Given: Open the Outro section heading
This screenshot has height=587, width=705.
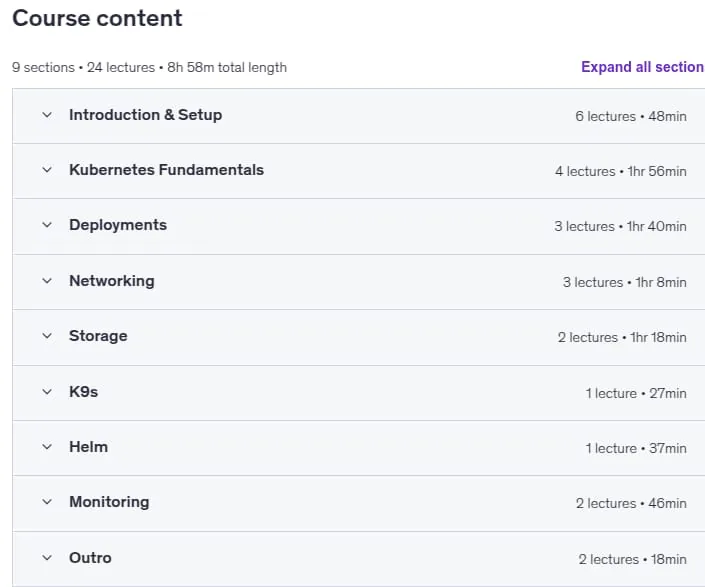Looking at the screenshot, I should (90, 558).
